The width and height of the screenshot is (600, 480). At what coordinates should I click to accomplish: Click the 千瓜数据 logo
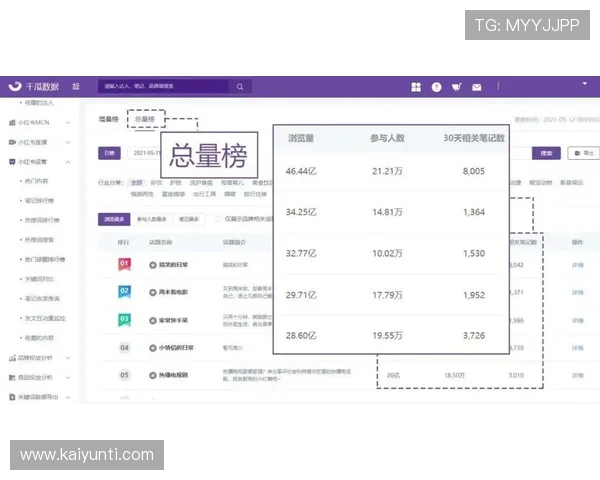[34, 87]
